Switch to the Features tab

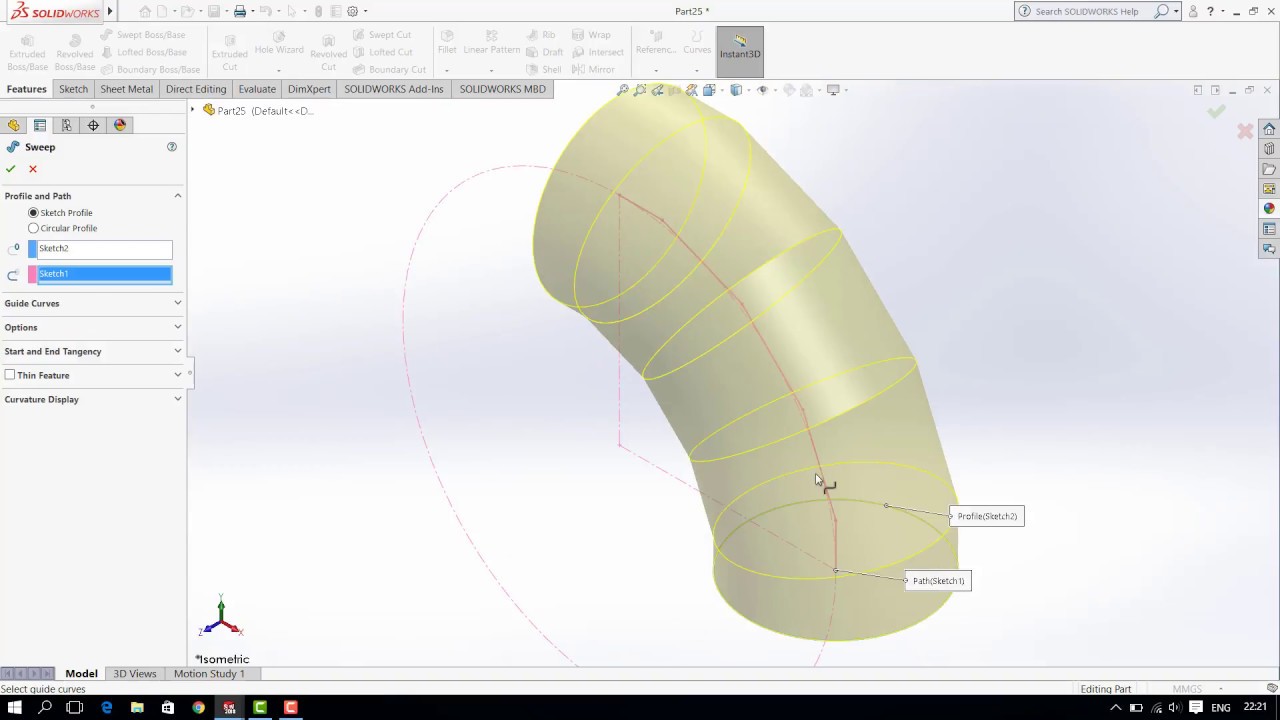[x=26, y=89]
